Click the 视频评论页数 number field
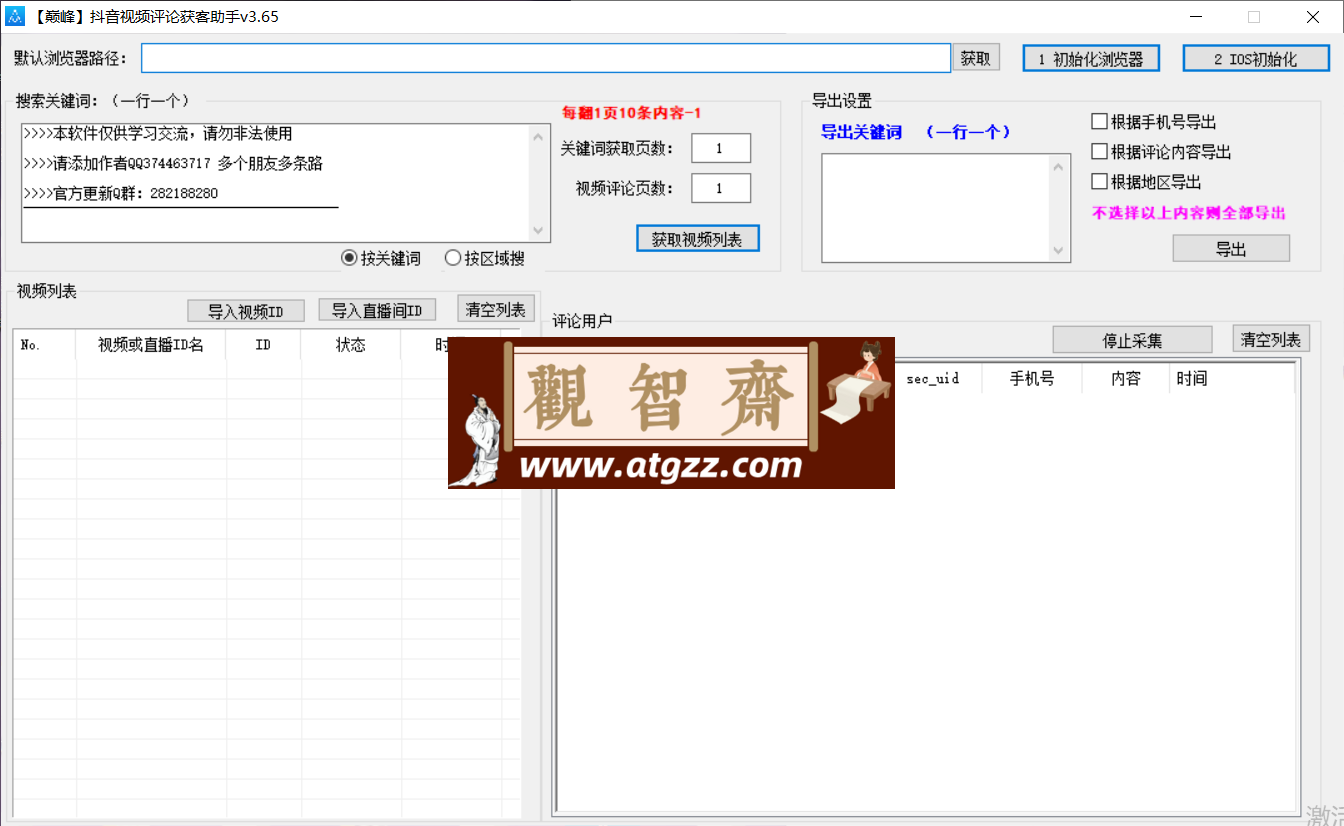 pyautogui.click(x=720, y=188)
